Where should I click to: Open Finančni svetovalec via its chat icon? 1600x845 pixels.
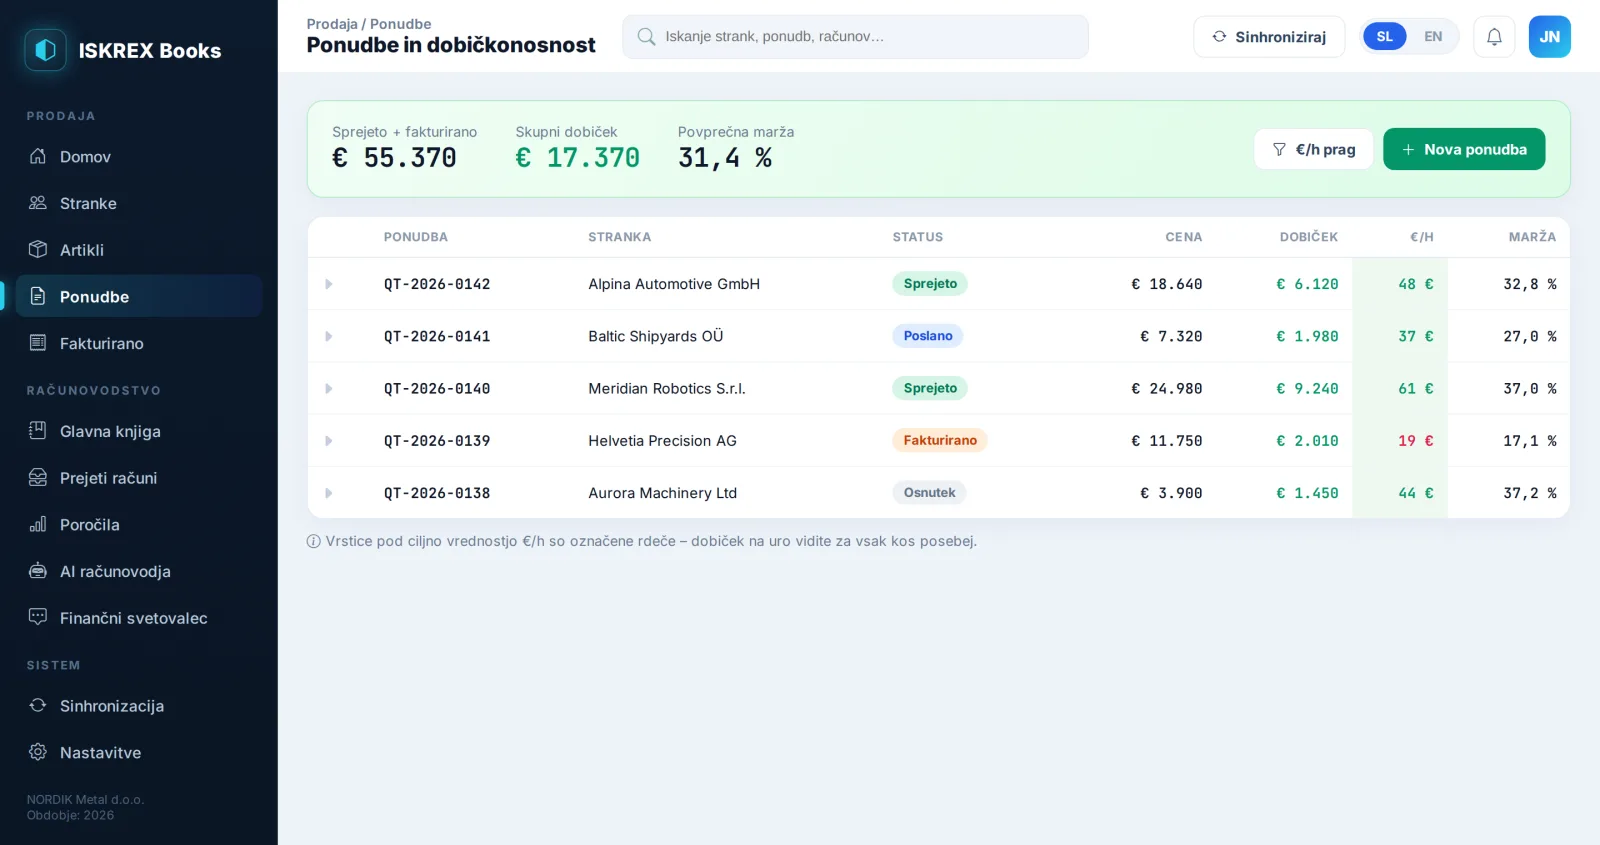tap(38, 617)
